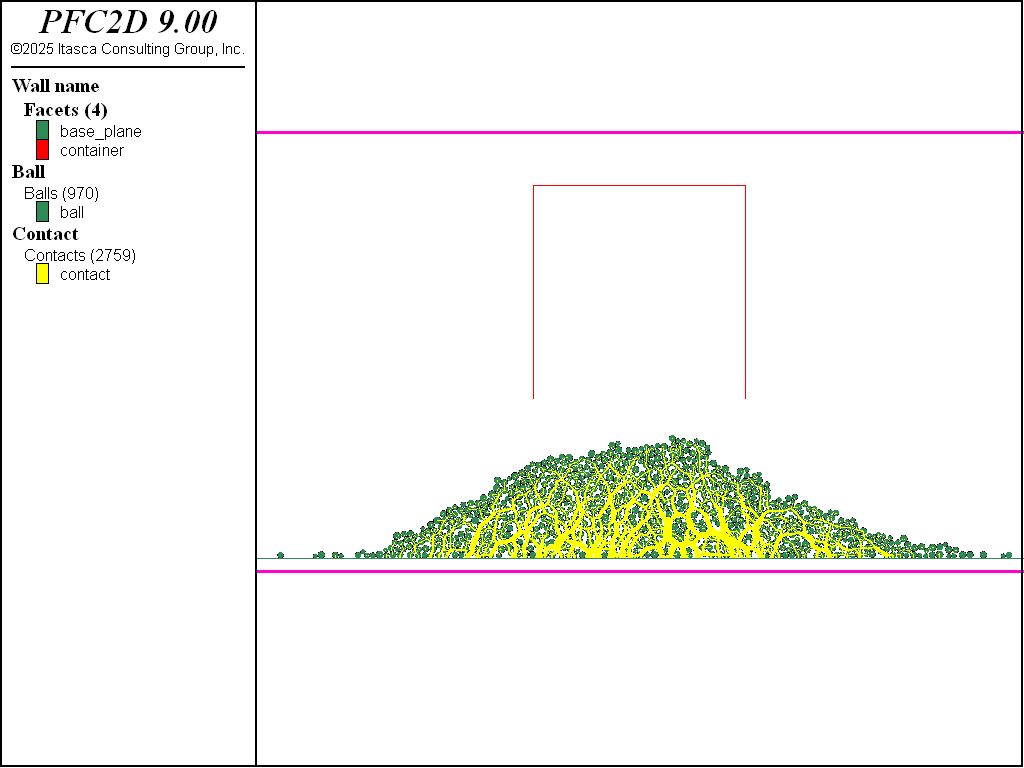
Task: Select the 'Ball' legend heading
Action: (29, 172)
